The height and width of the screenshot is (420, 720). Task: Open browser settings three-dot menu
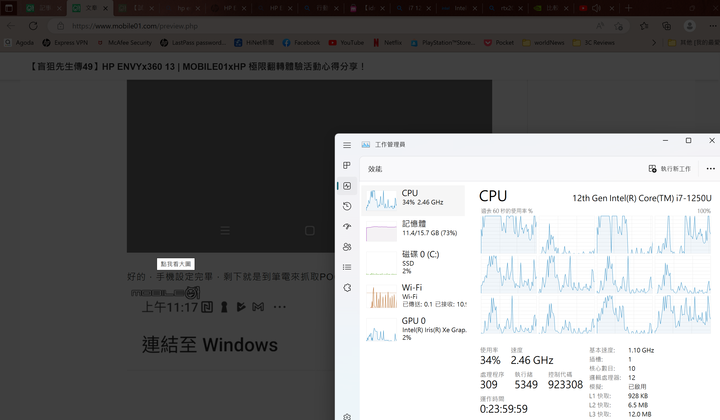712,26
